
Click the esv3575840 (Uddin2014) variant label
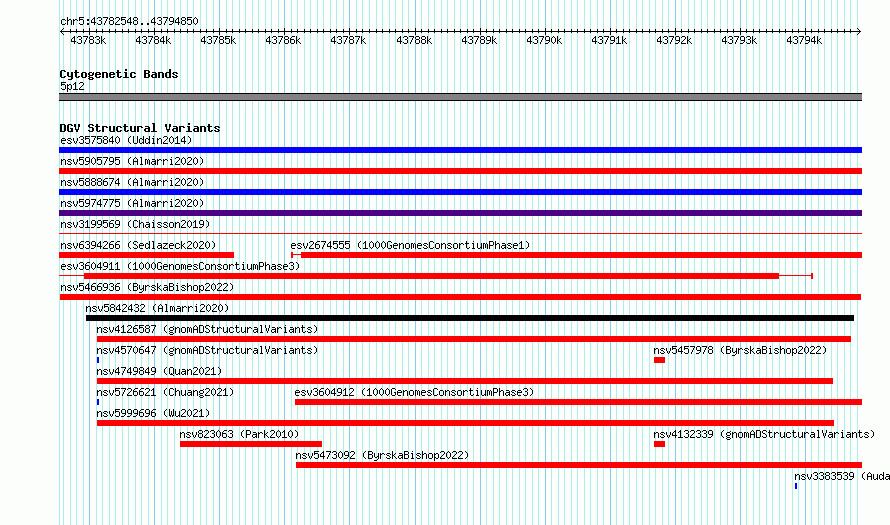[x=126, y=140]
